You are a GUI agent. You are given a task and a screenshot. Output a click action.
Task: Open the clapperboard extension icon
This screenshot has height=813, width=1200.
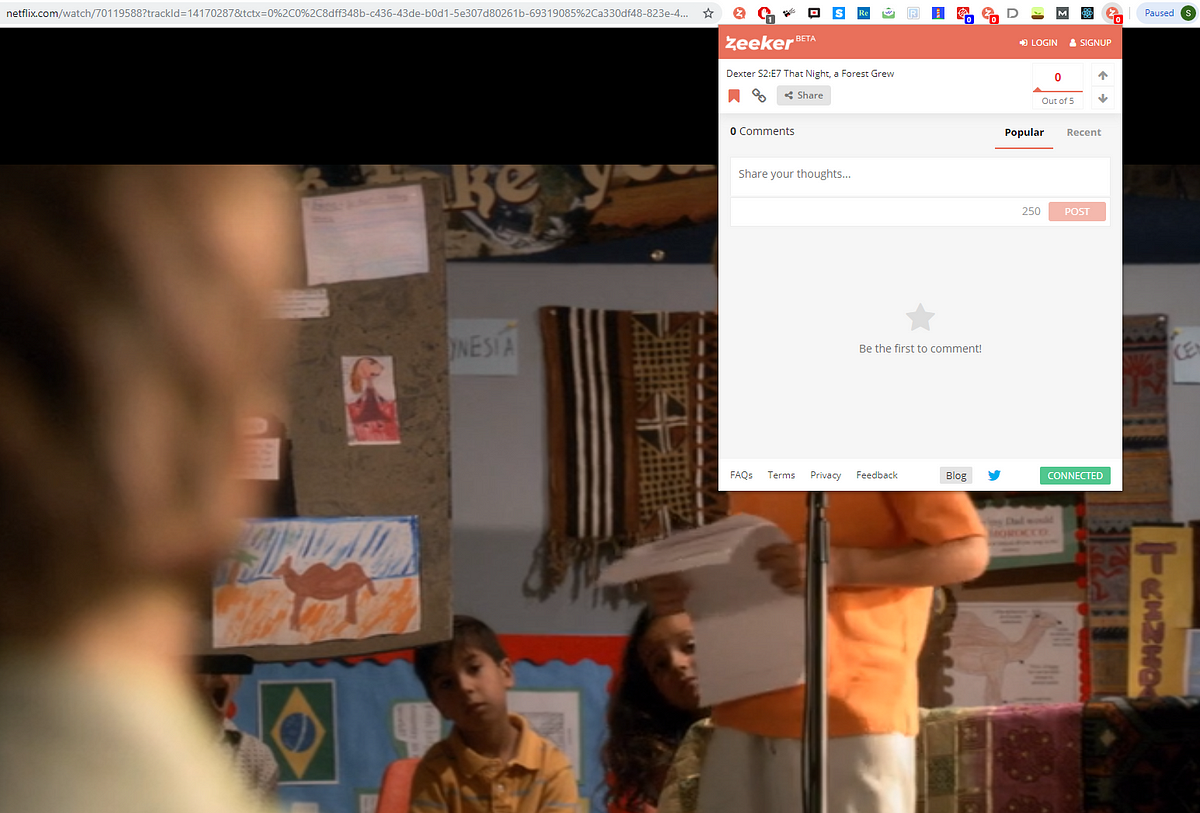point(789,13)
